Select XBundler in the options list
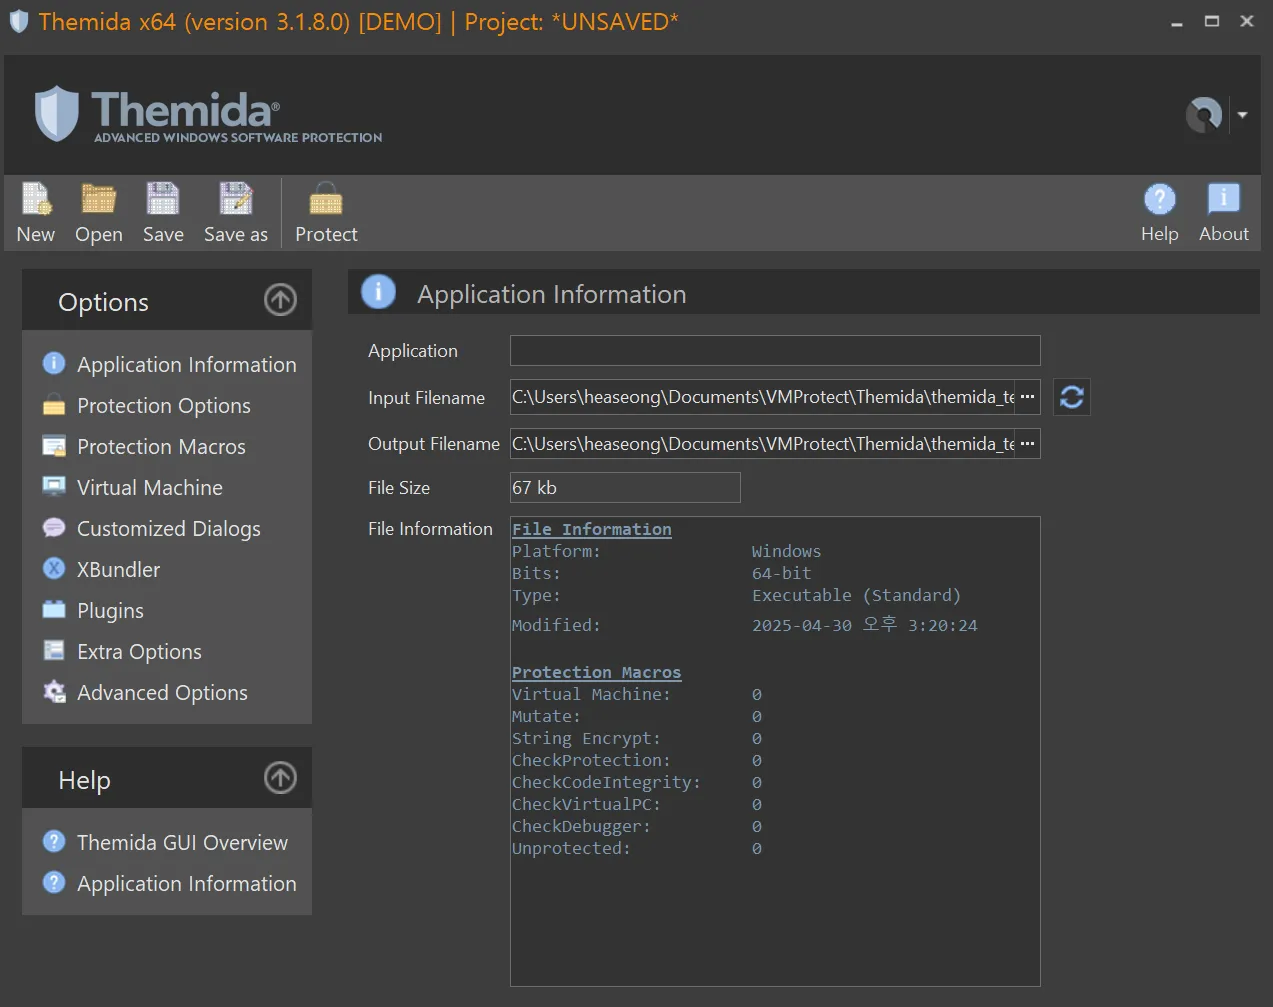Screen dimensions: 1273x1007 (100, 569)
